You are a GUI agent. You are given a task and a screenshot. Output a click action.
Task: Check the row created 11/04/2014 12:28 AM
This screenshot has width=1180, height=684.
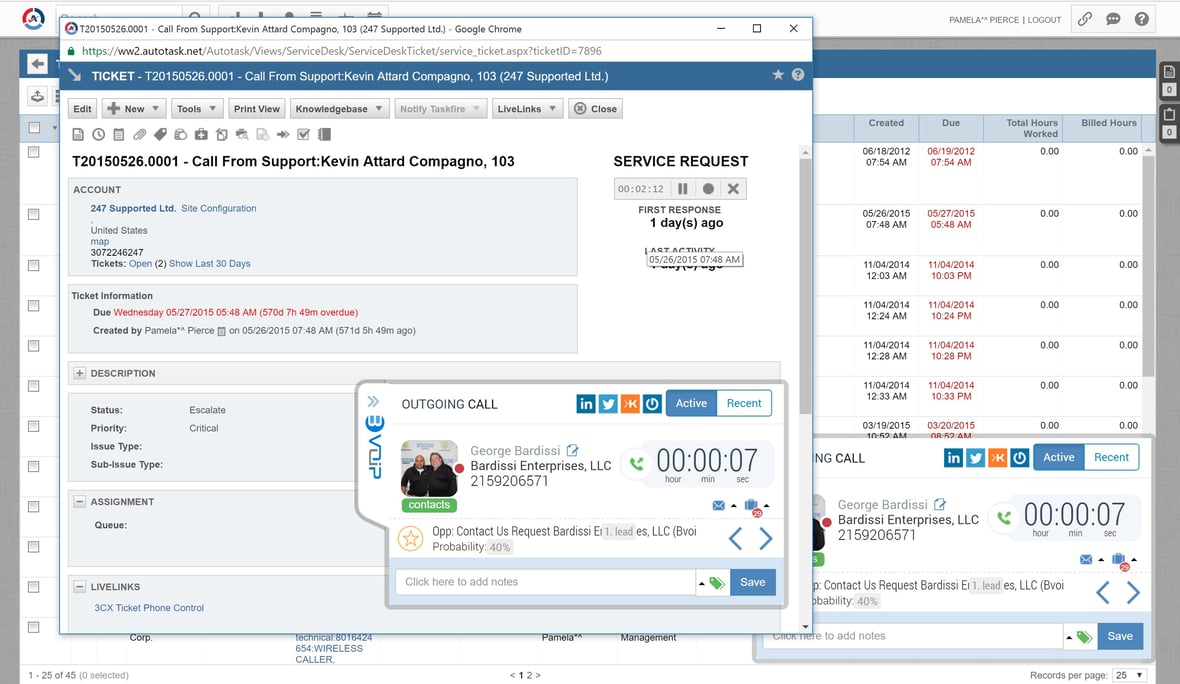[x=34, y=346]
